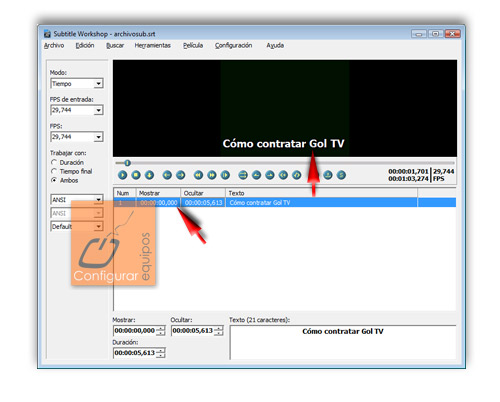Maximize the Subtitle Workshop window

[x=435, y=34]
